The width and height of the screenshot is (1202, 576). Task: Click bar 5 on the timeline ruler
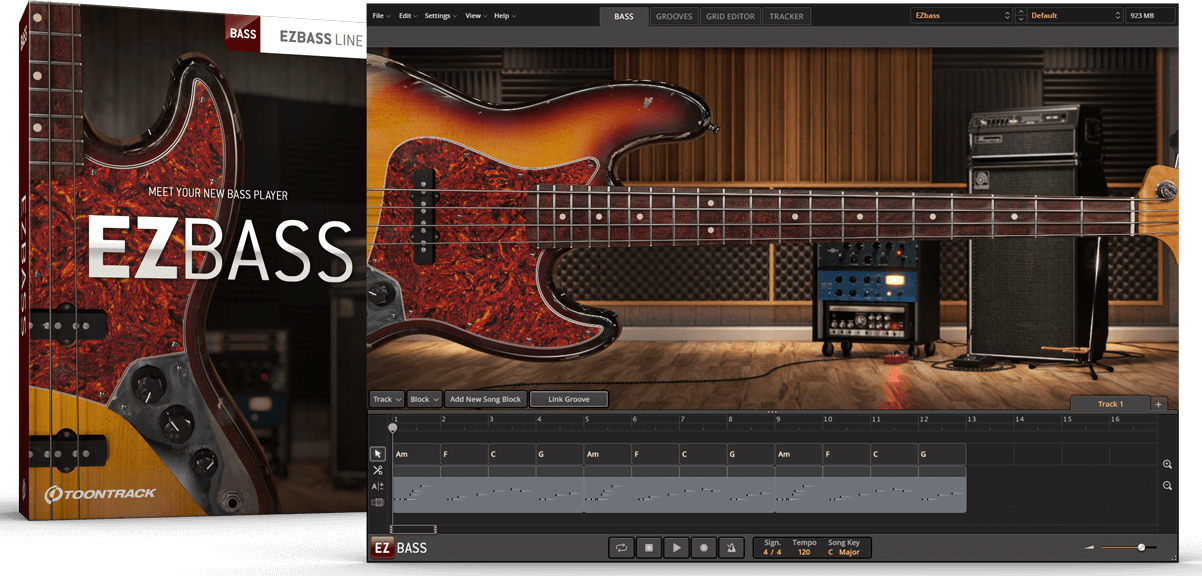pos(588,420)
